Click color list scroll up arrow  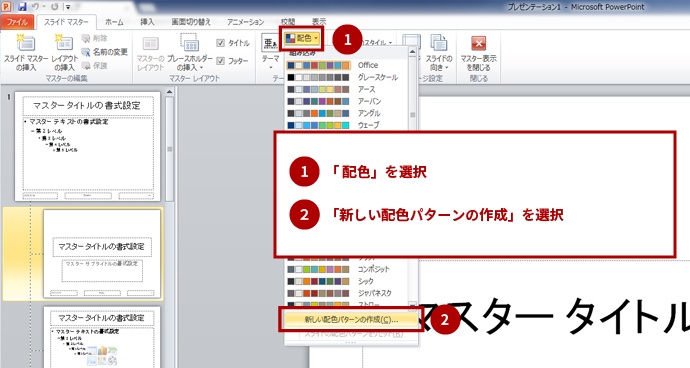point(412,52)
